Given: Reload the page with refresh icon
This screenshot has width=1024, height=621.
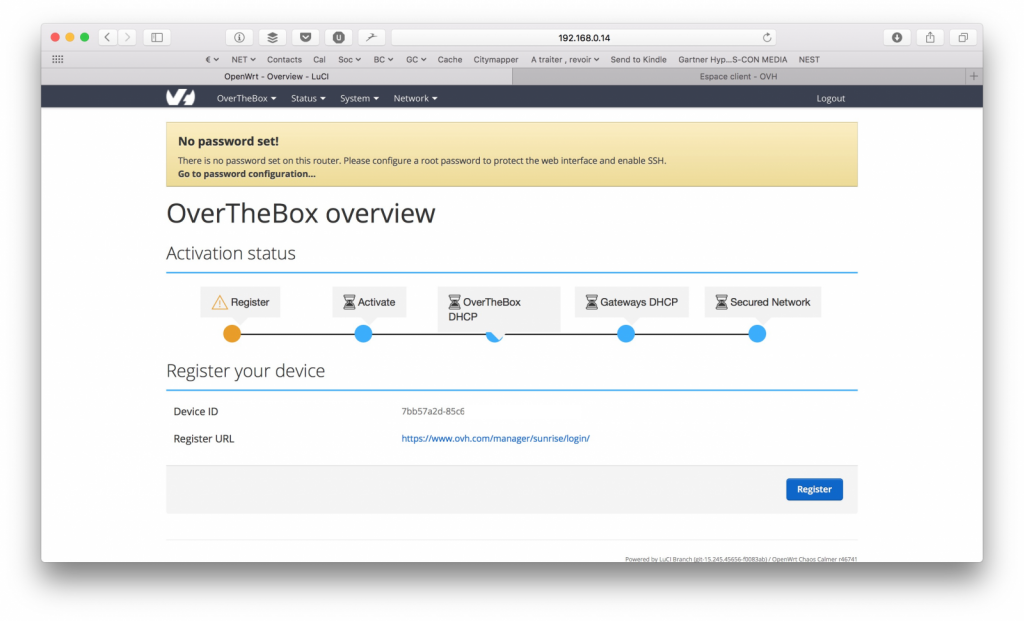Looking at the screenshot, I should coord(767,37).
